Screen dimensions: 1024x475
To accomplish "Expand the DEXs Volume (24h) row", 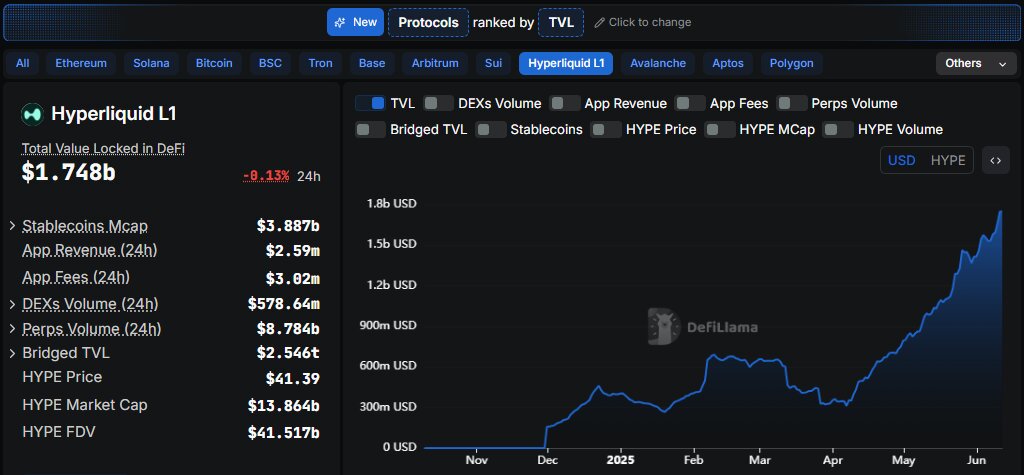I will (12, 304).
